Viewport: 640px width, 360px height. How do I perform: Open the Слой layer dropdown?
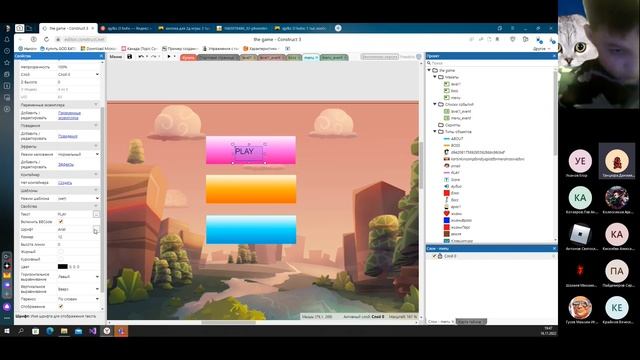pos(78,74)
